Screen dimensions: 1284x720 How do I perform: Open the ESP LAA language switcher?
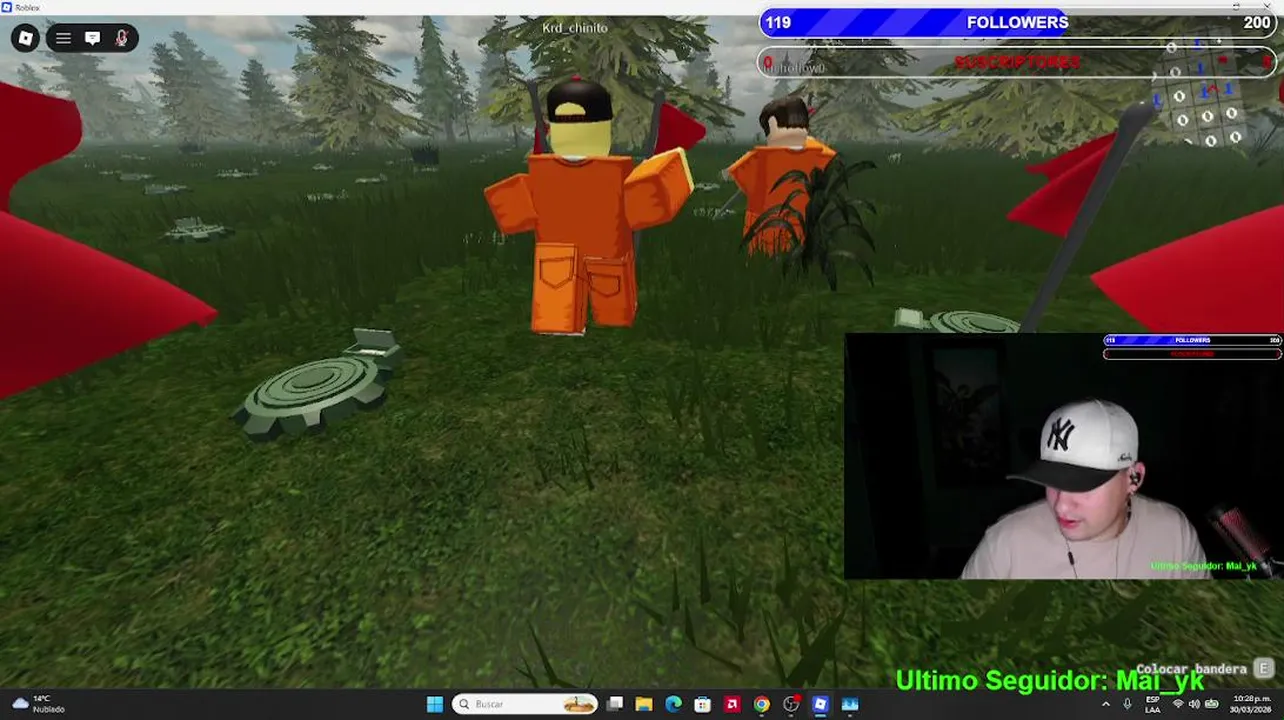(x=1153, y=704)
